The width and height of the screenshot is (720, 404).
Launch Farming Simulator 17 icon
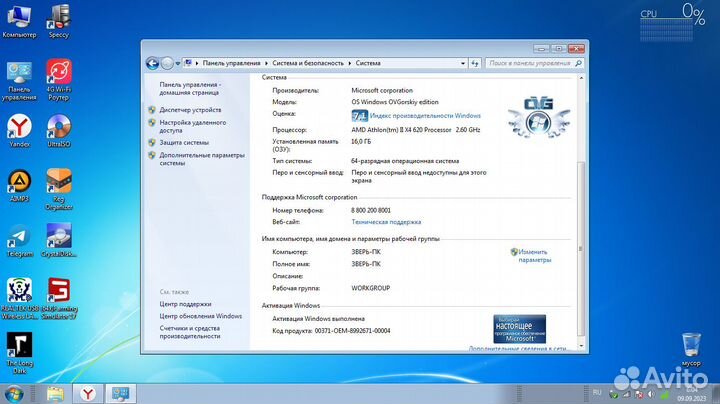pos(59,291)
